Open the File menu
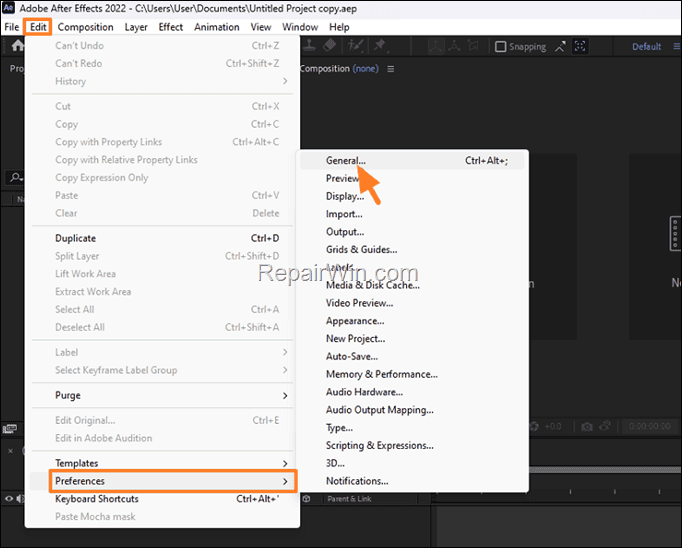The height and width of the screenshot is (548, 682). 12,27
